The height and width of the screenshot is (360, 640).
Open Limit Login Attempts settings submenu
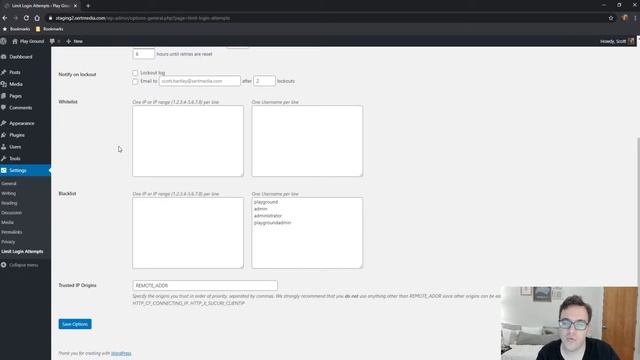click(x=22, y=251)
